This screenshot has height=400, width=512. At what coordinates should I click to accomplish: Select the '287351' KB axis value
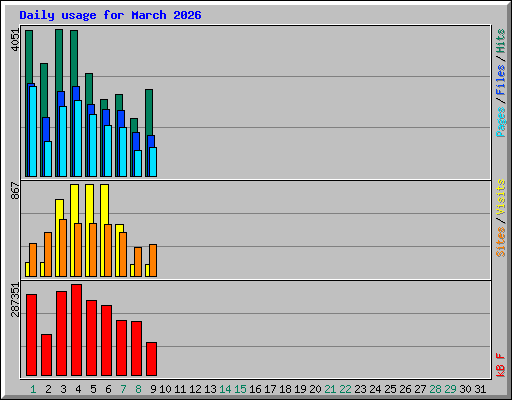[15, 300]
